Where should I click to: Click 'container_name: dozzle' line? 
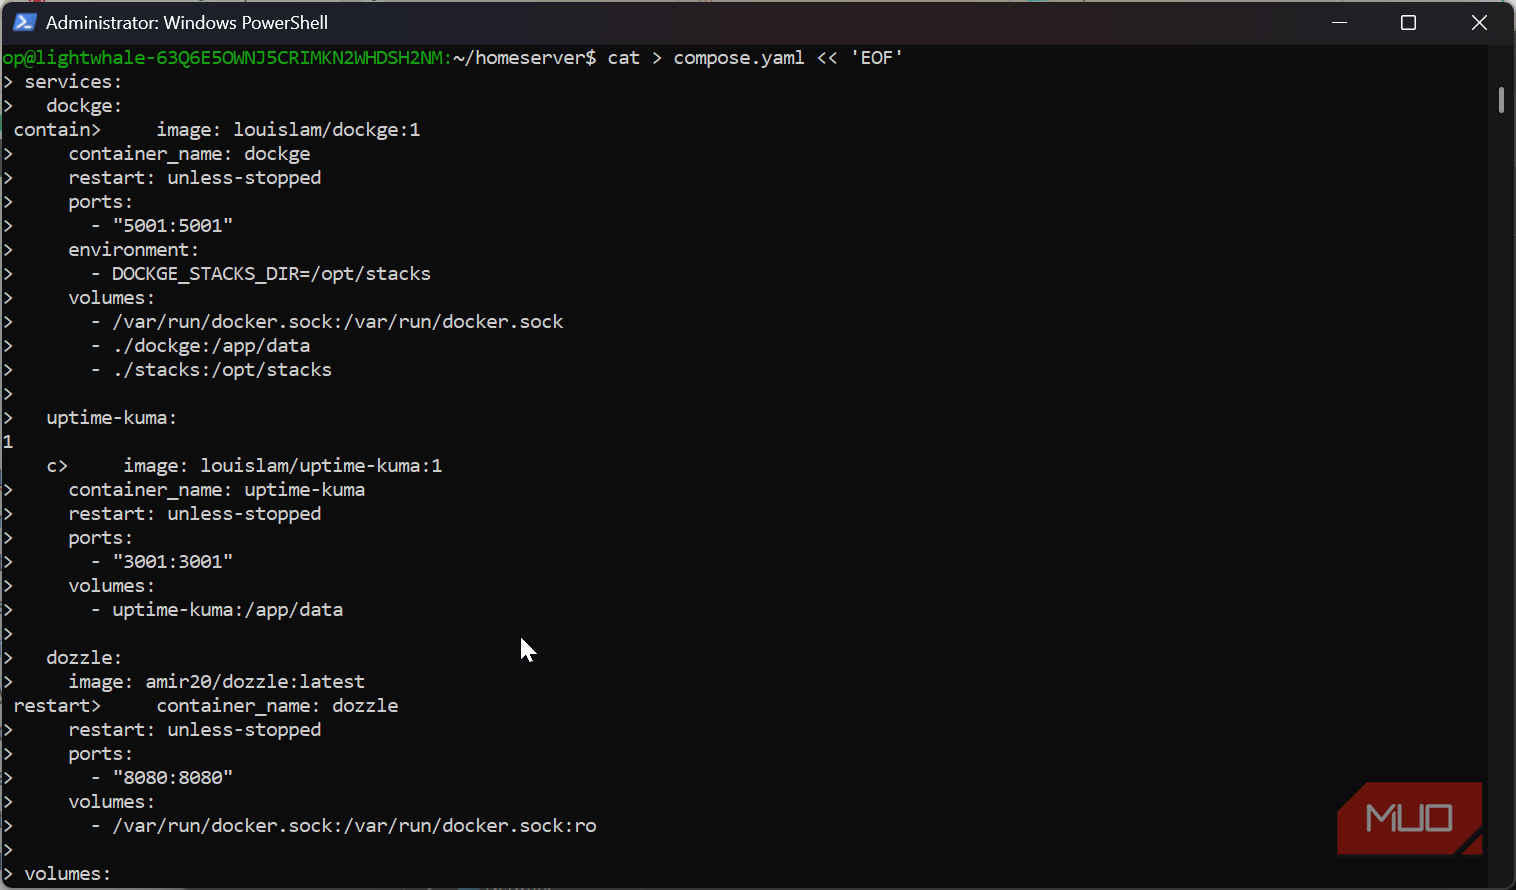pyautogui.click(x=277, y=706)
